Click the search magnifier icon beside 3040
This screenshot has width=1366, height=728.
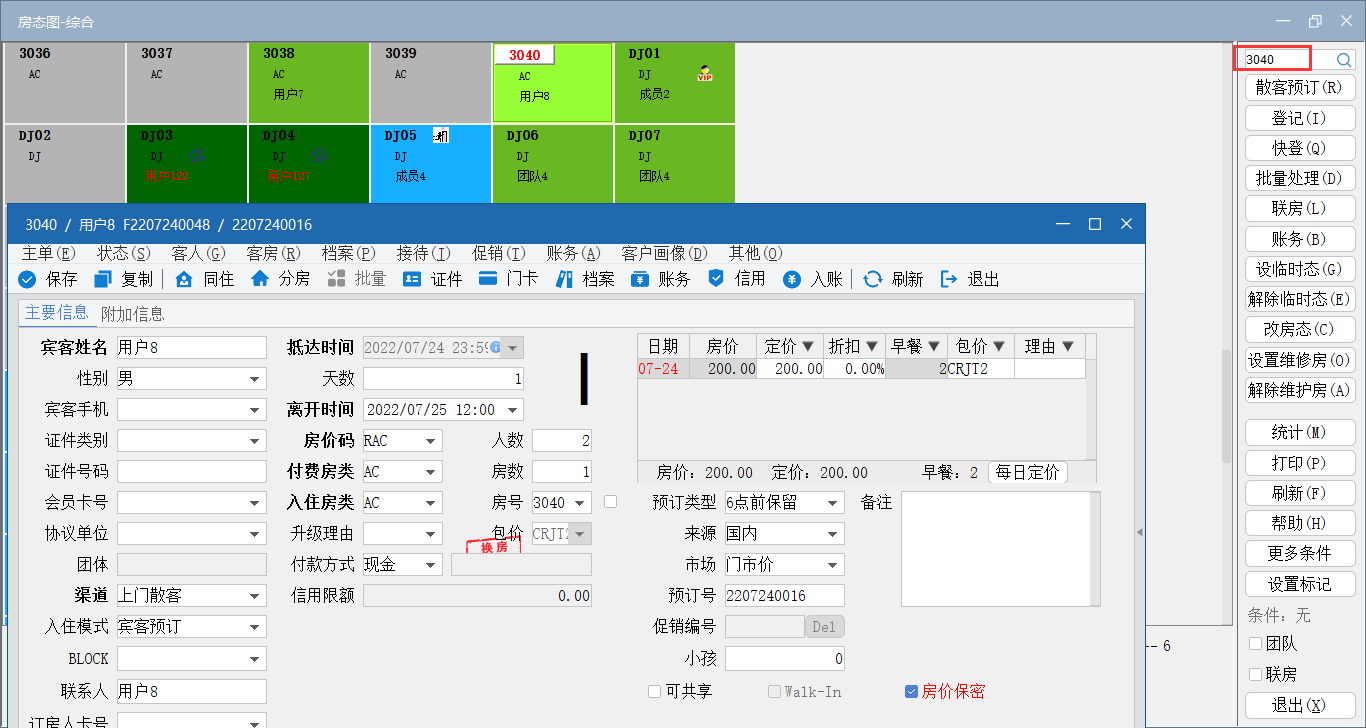(x=1343, y=60)
